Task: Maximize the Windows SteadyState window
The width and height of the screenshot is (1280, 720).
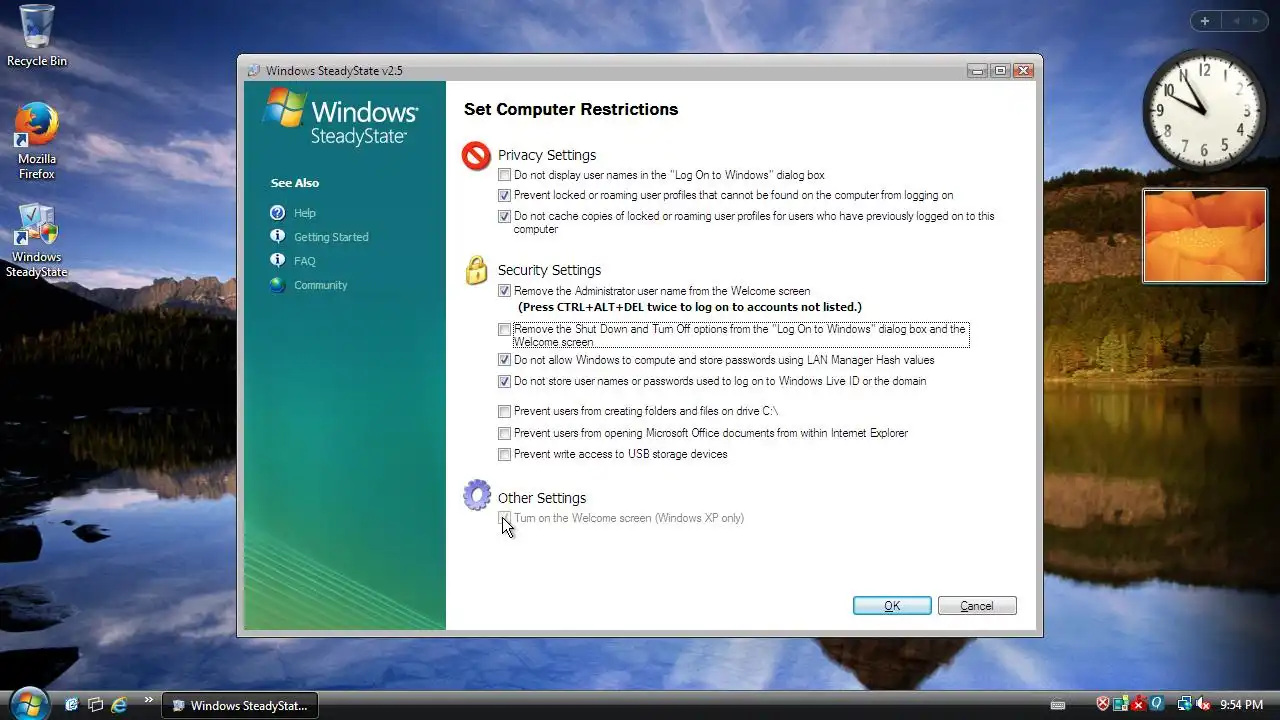Action: [999, 71]
